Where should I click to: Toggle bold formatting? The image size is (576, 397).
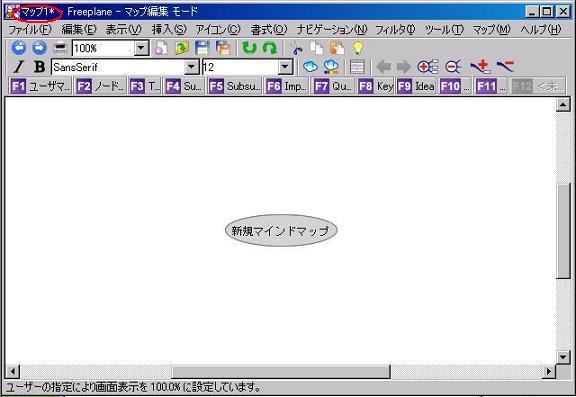click(39, 67)
